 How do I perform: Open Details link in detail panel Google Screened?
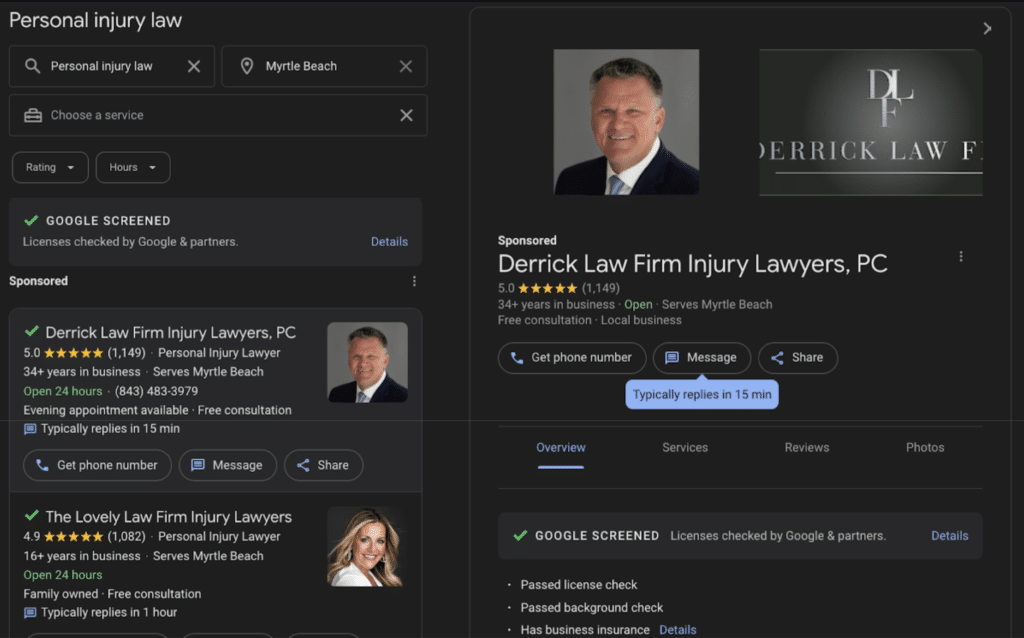click(950, 536)
